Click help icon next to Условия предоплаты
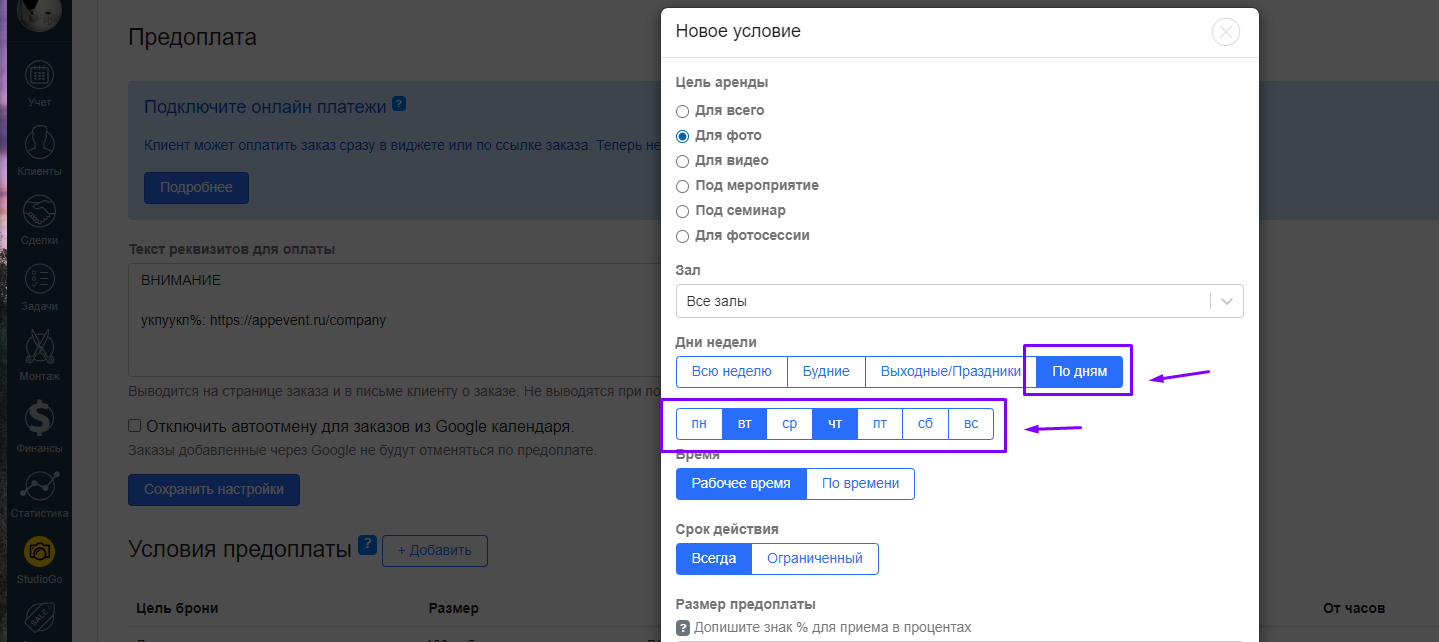Viewport: 1439px width, 642px height. (x=367, y=546)
